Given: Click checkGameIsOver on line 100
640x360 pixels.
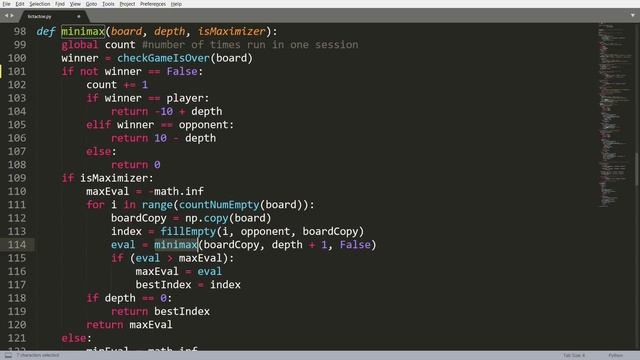Looking at the screenshot, I should pos(163,58).
